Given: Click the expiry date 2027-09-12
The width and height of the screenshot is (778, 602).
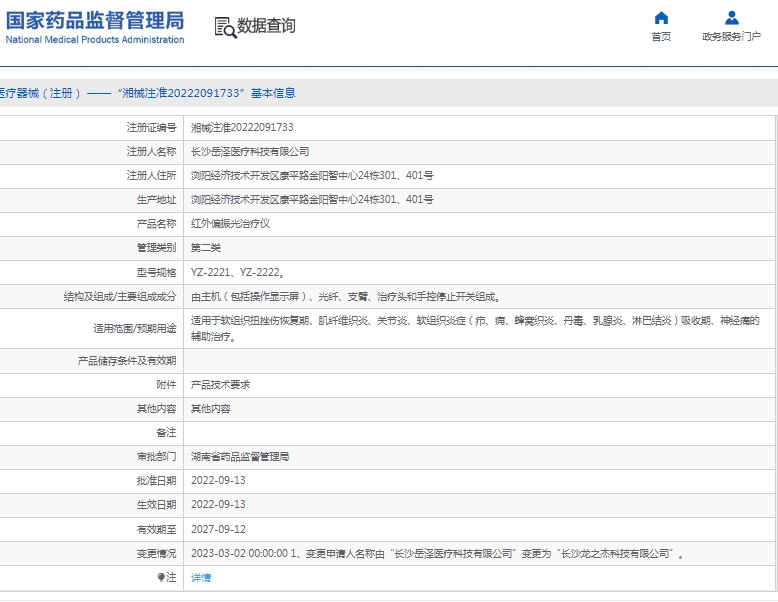Looking at the screenshot, I should (218, 529).
